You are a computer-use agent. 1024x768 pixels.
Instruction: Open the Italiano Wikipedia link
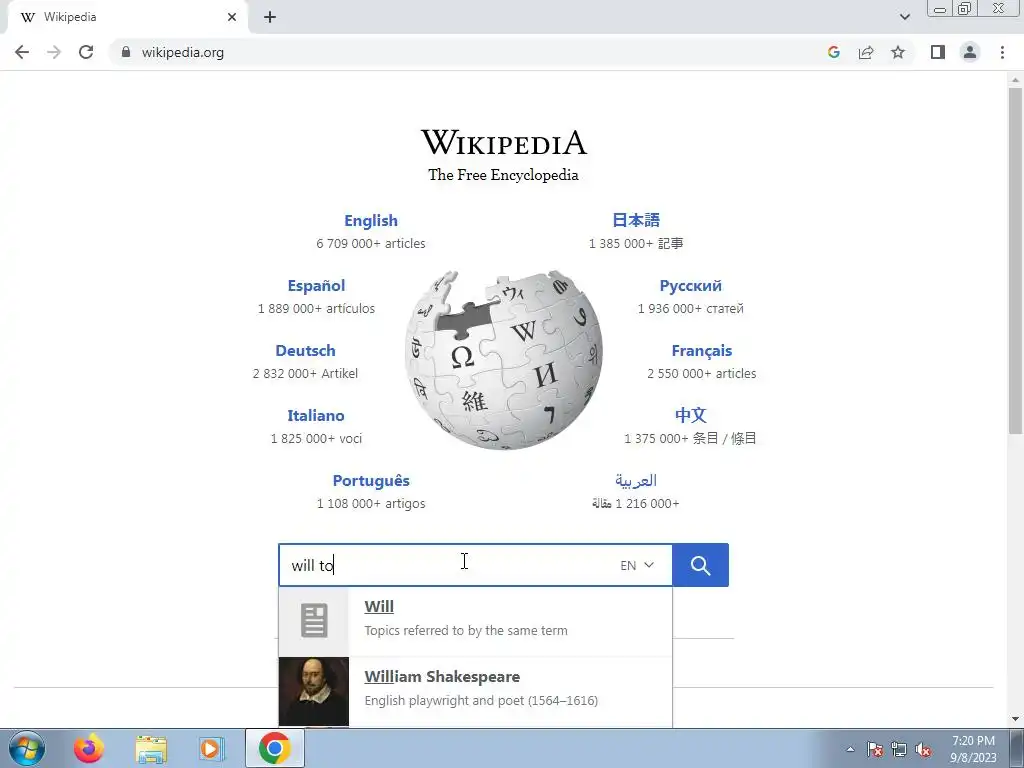[x=315, y=415]
